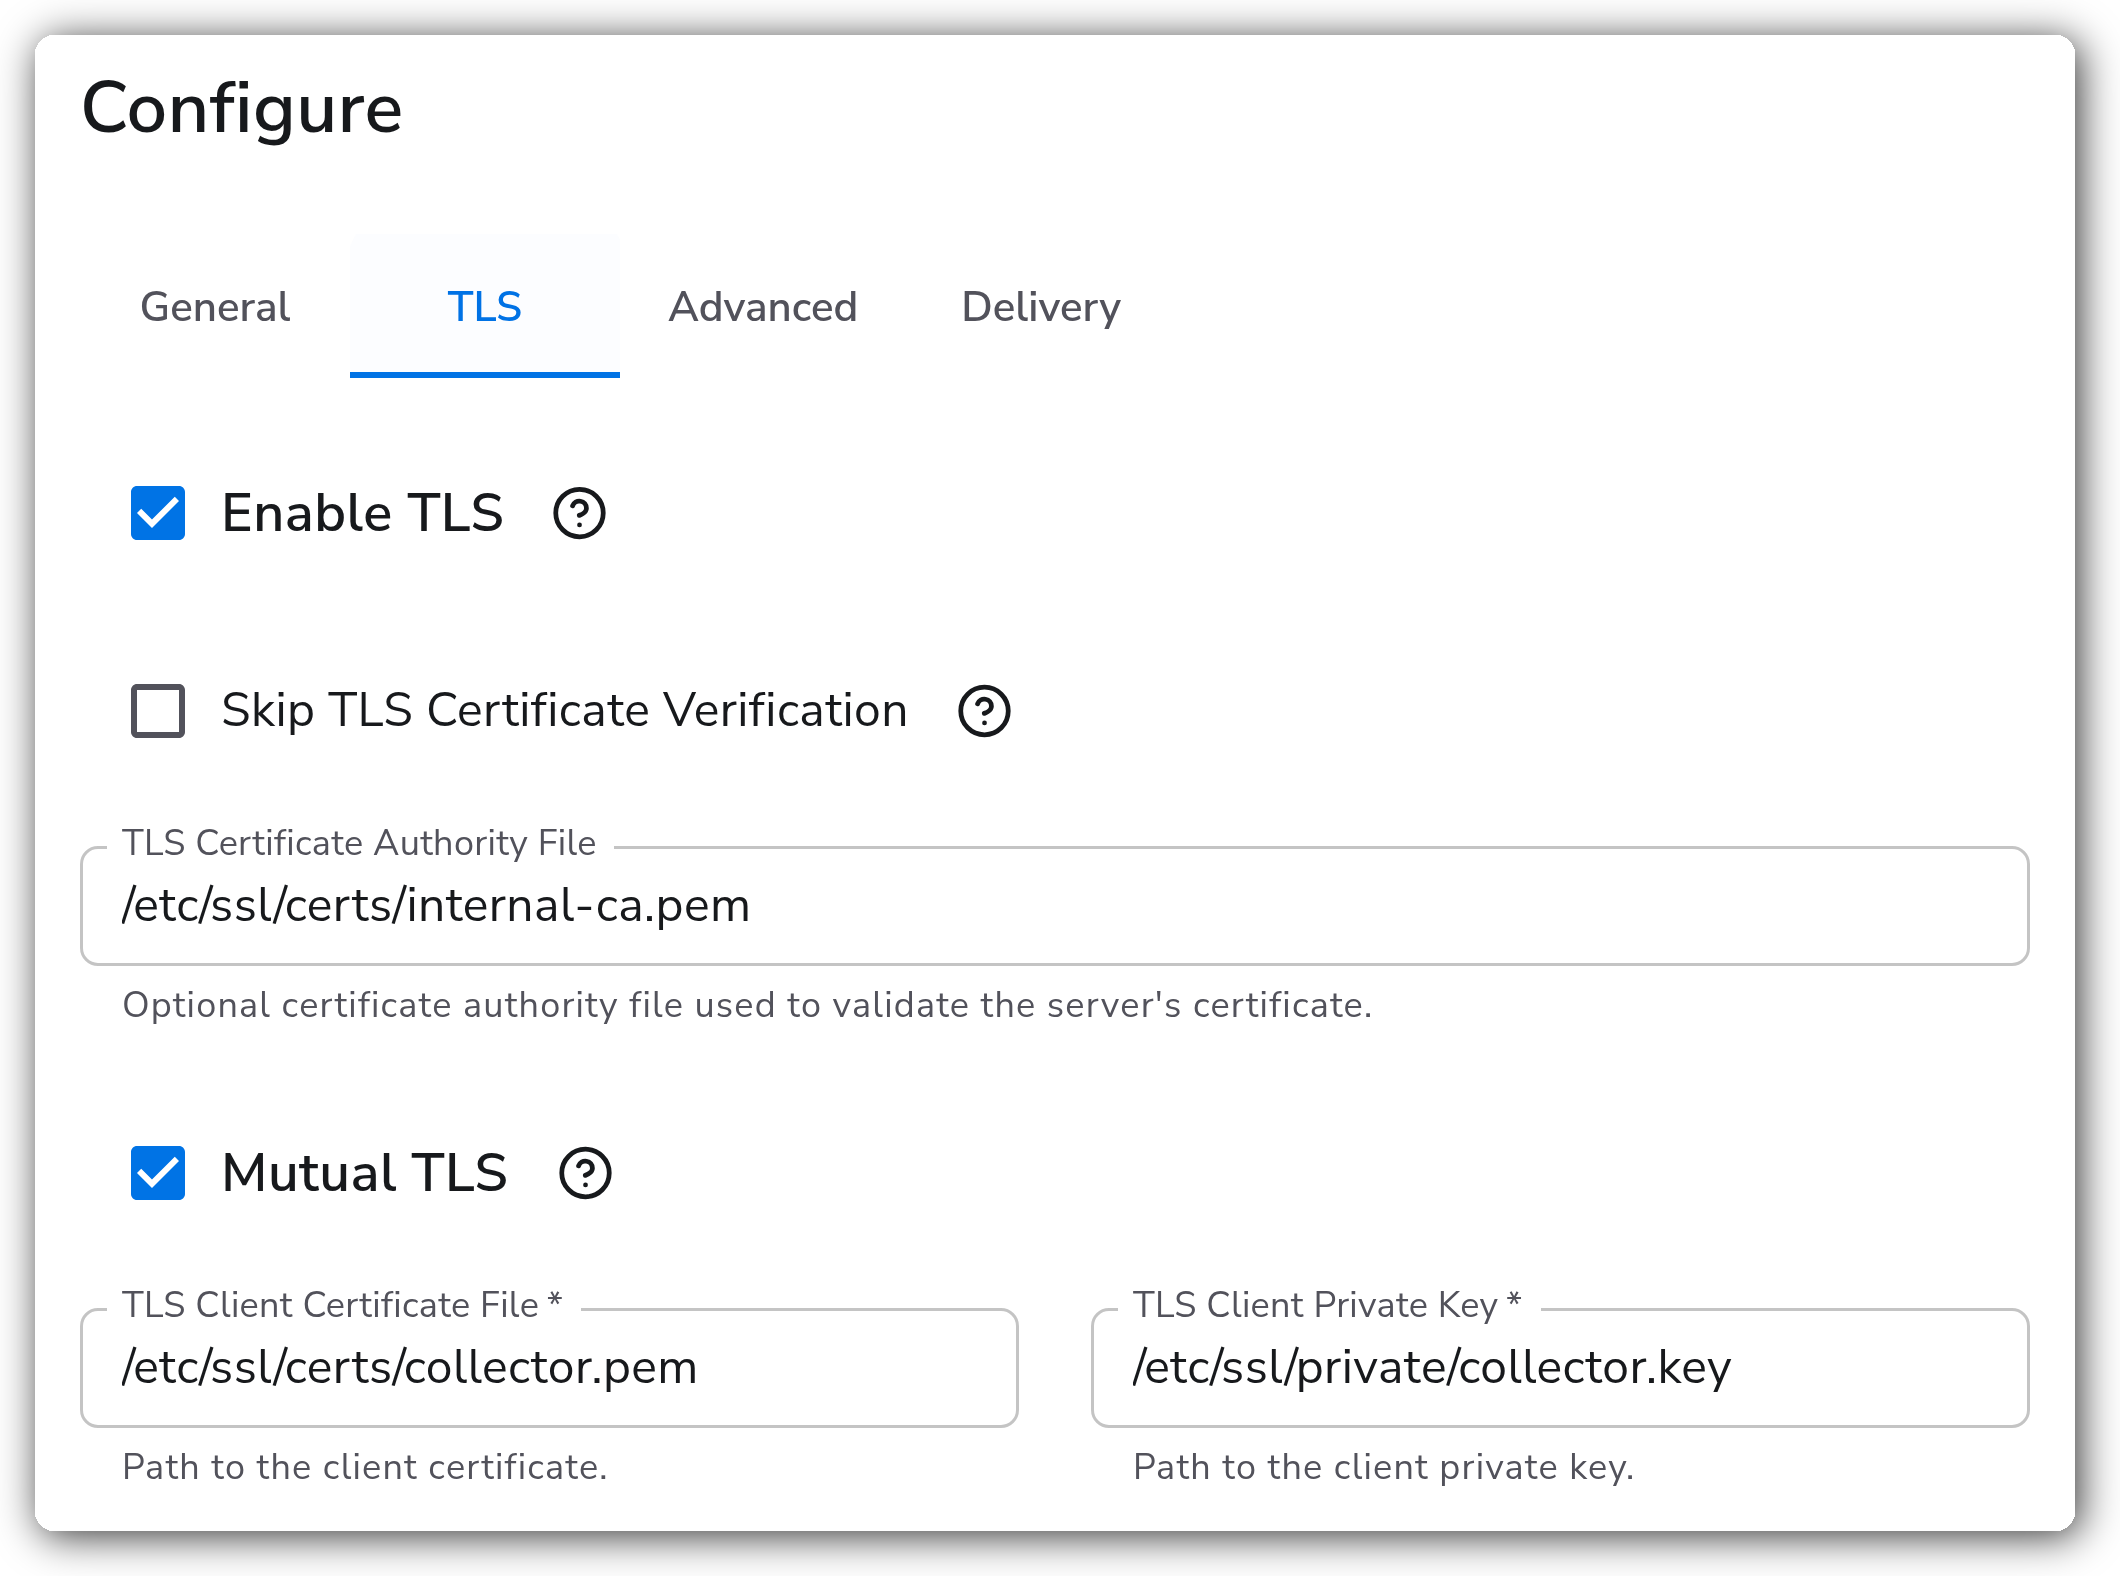Click into TLS Client Certificate File input
The image size is (2120, 1576).
[x=549, y=1368]
